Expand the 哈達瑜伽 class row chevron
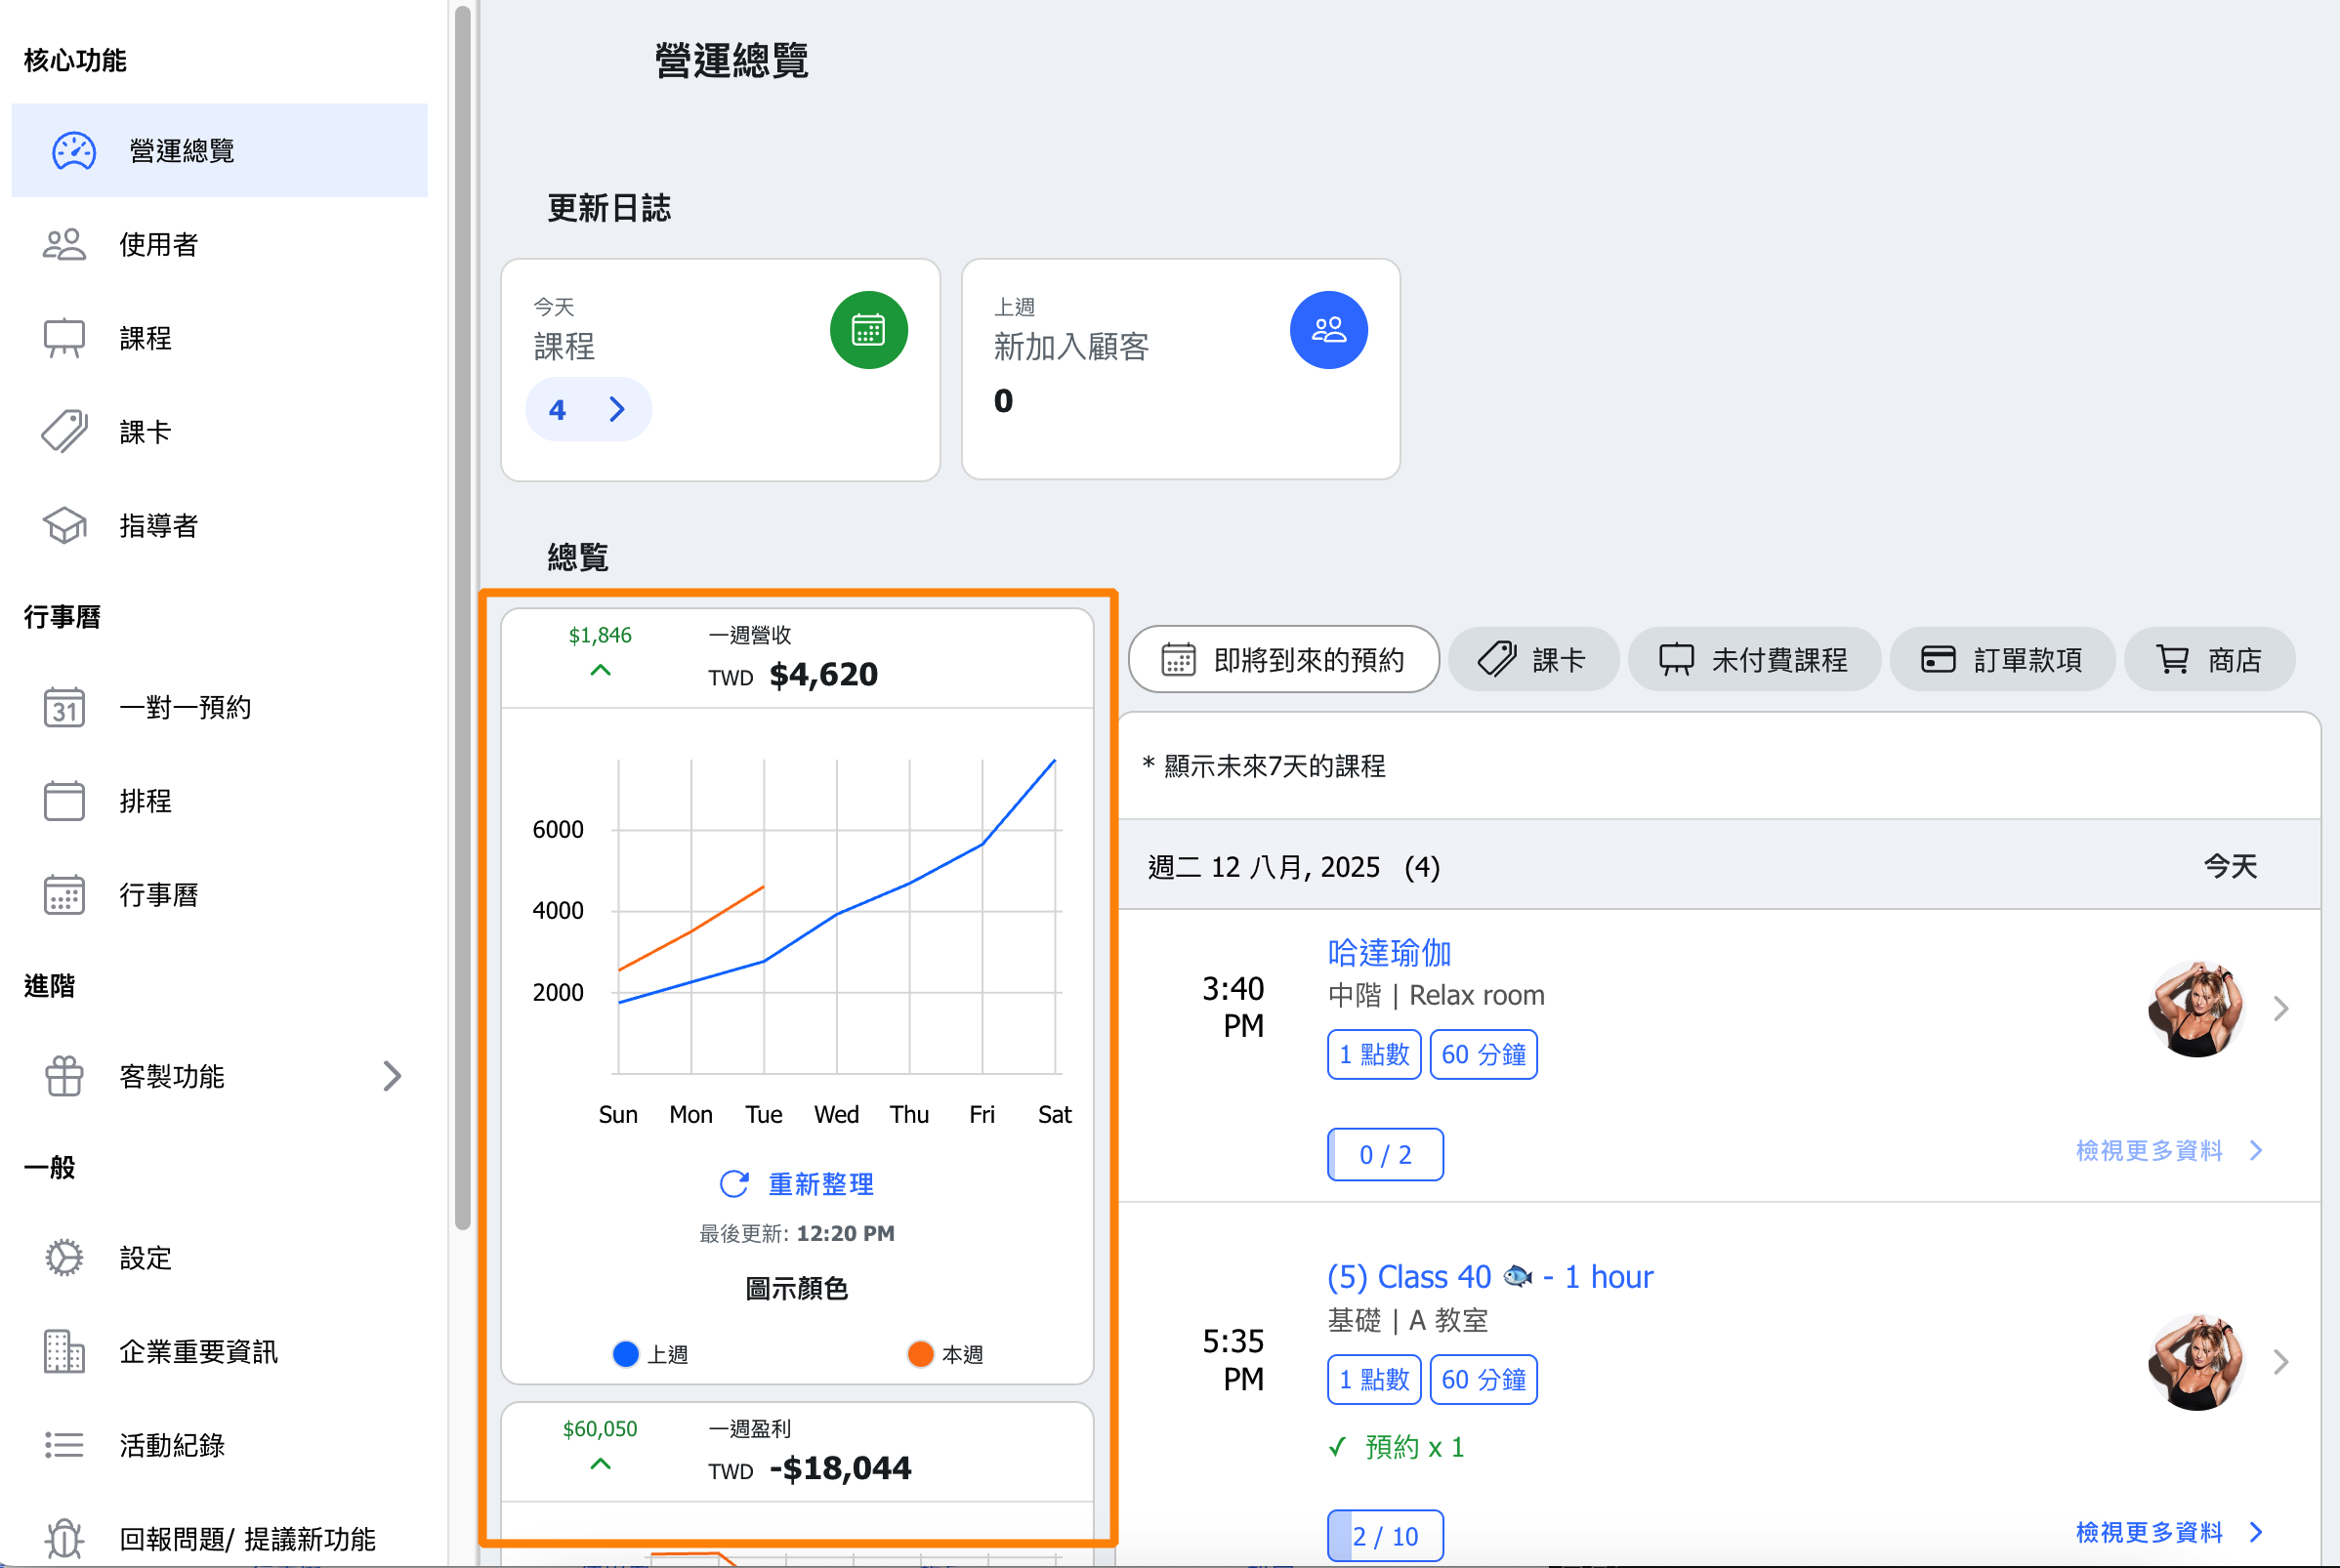Screen dimensions: 2340x1568 2281,1008
